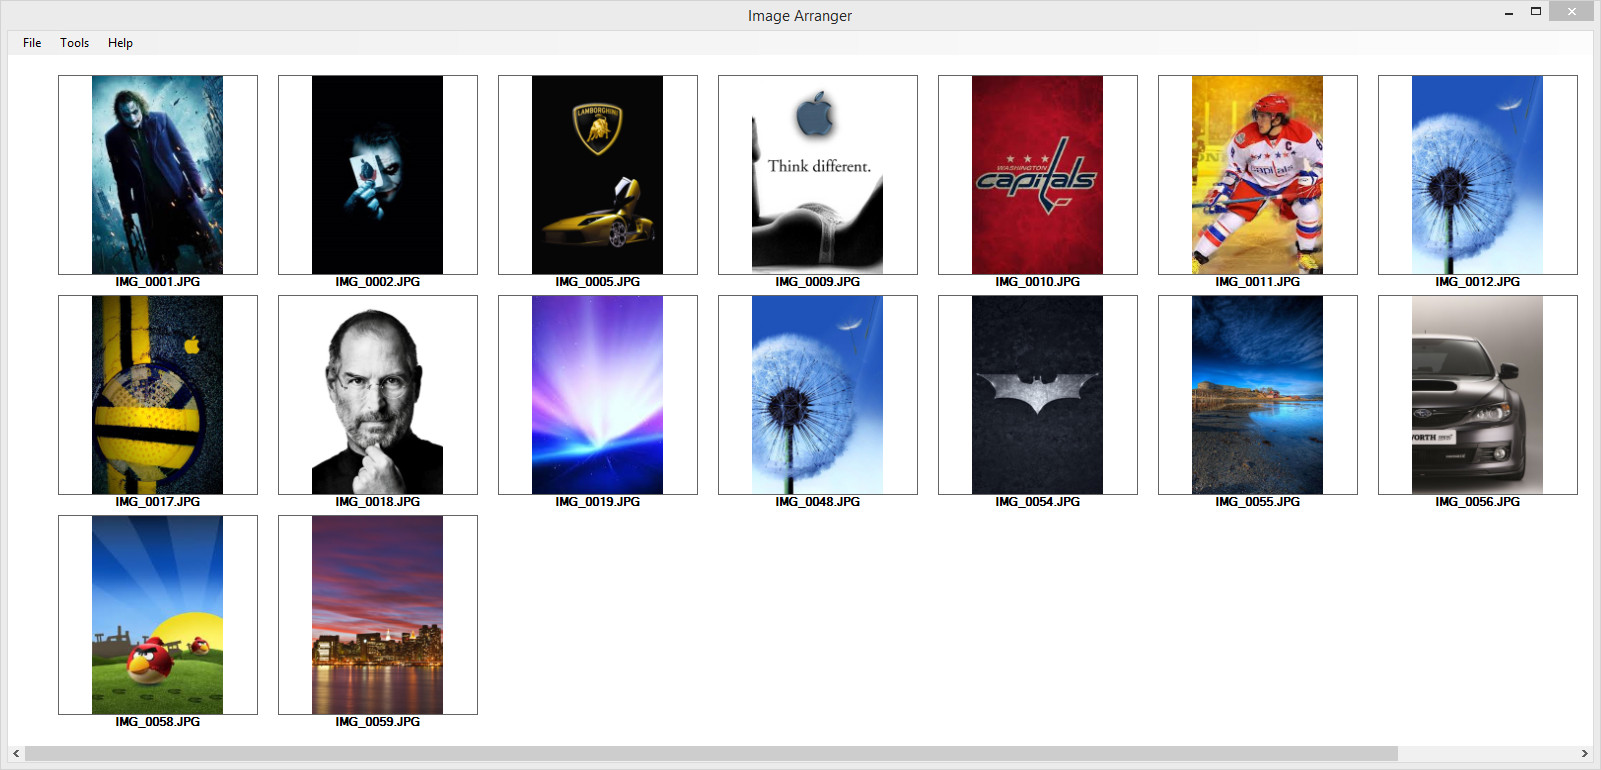Select the Lamborghini thumbnail IMG_0005
This screenshot has height=770, width=1601.
[598, 175]
